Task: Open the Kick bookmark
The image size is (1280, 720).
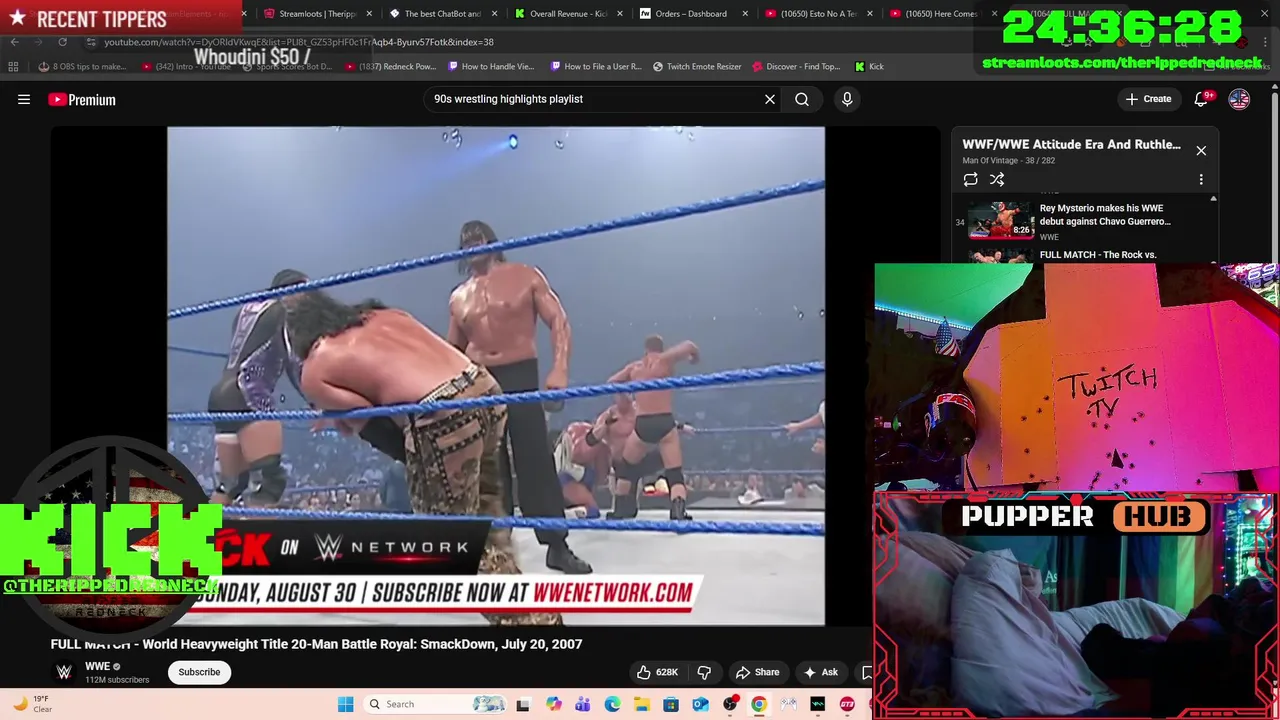Action: 869,67
